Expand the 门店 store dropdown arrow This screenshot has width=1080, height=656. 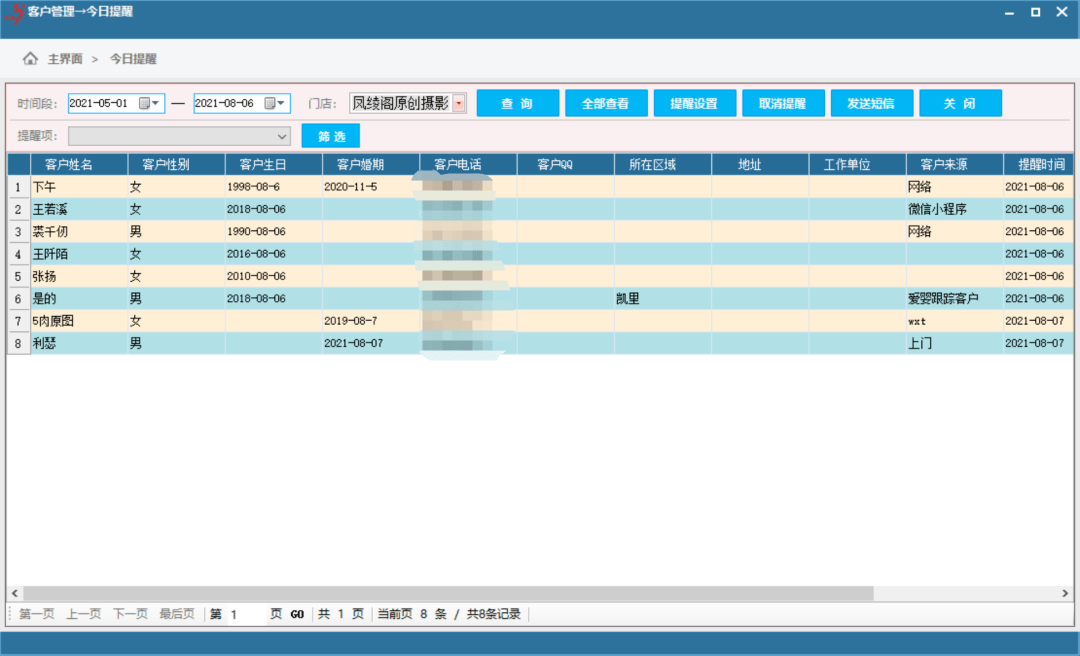(459, 103)
